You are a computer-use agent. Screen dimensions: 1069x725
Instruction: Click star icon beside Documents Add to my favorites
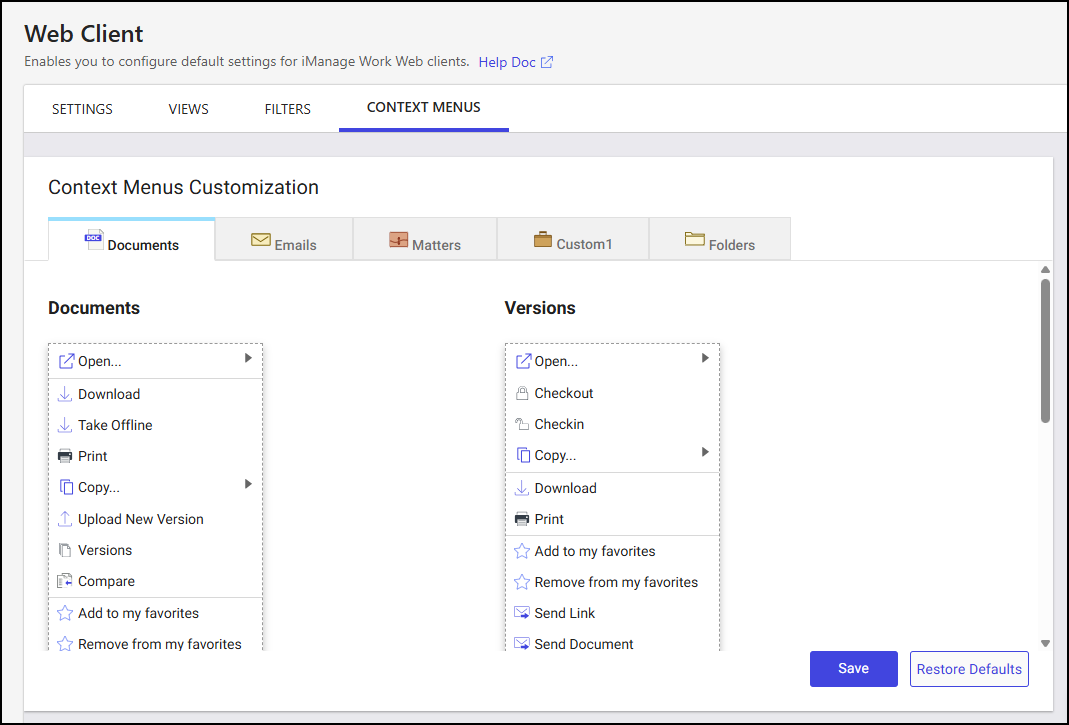point(65,613)
